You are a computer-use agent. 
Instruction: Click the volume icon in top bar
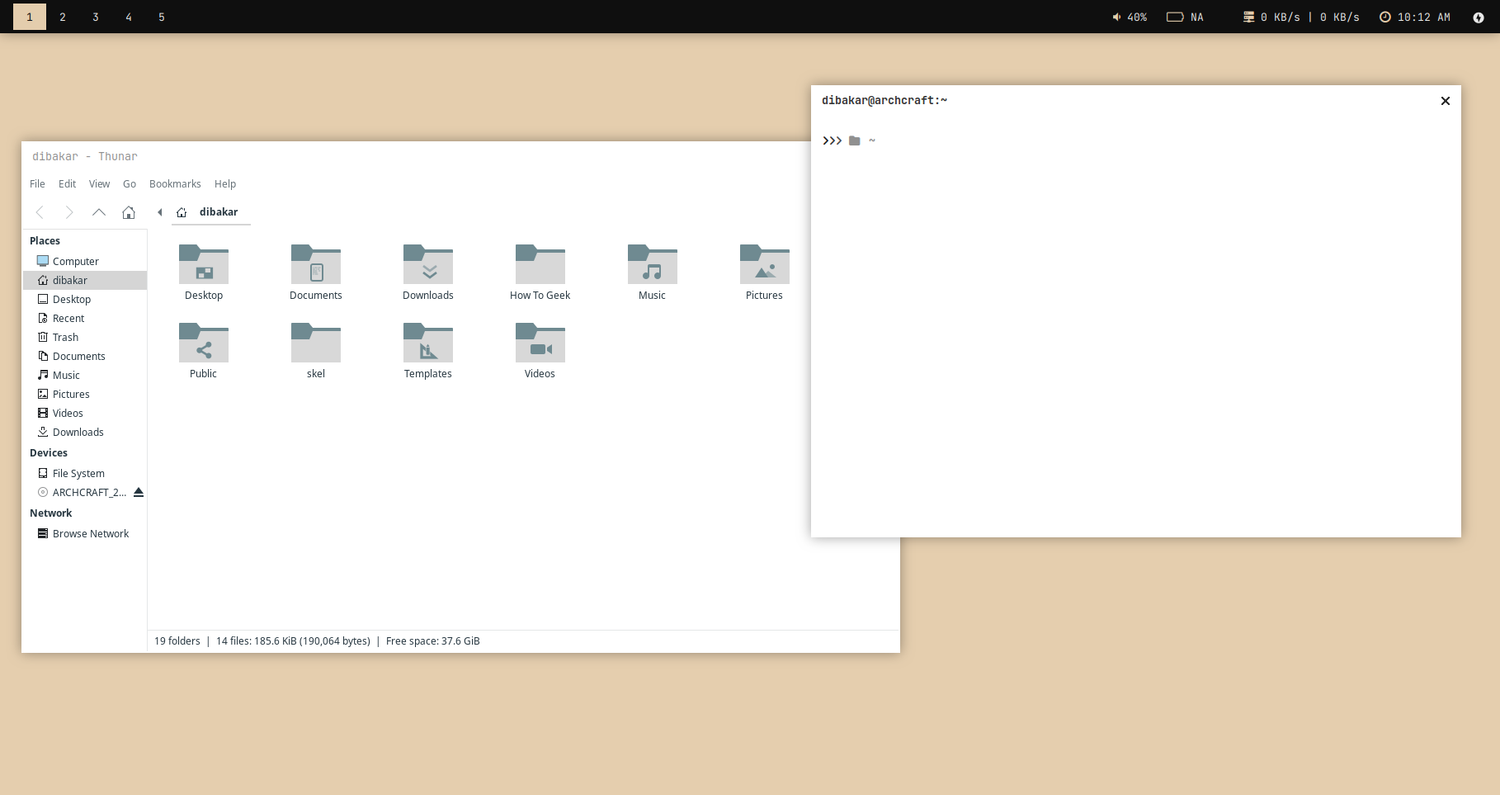click(x=1117, y=17)
